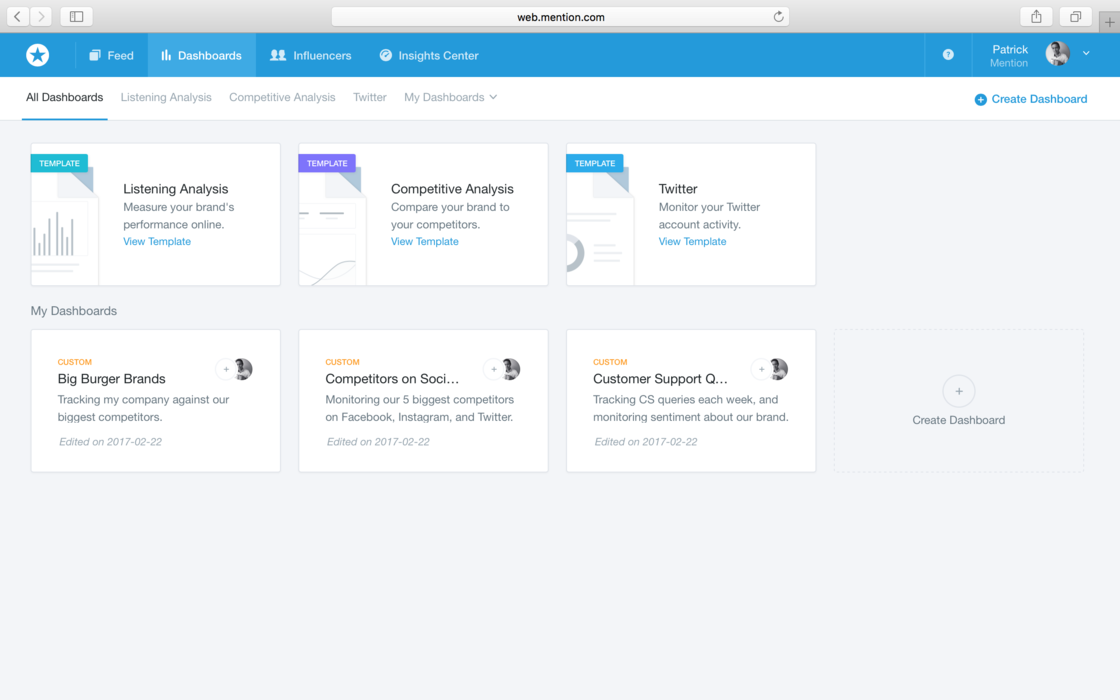Click the plus circle in Create Dashboard card

(x=958, y=391)
